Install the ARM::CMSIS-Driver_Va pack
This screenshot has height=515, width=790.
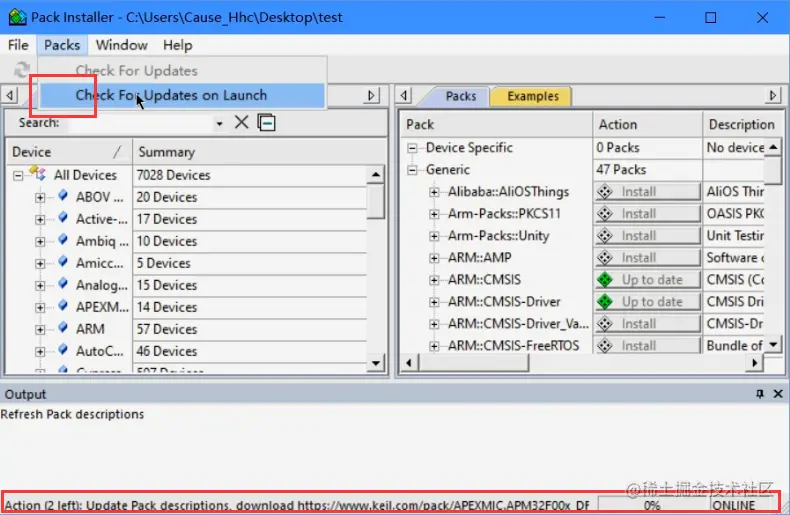pos(647,324)
